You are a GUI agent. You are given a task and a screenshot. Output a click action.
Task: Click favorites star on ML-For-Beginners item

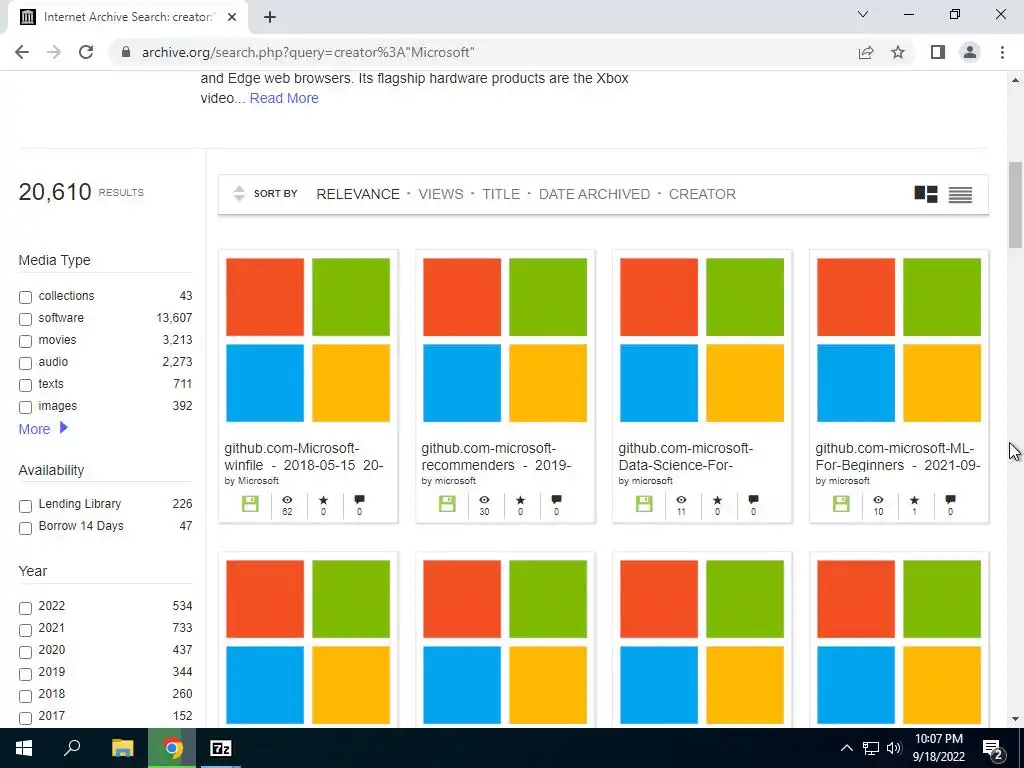click(914, 500)
